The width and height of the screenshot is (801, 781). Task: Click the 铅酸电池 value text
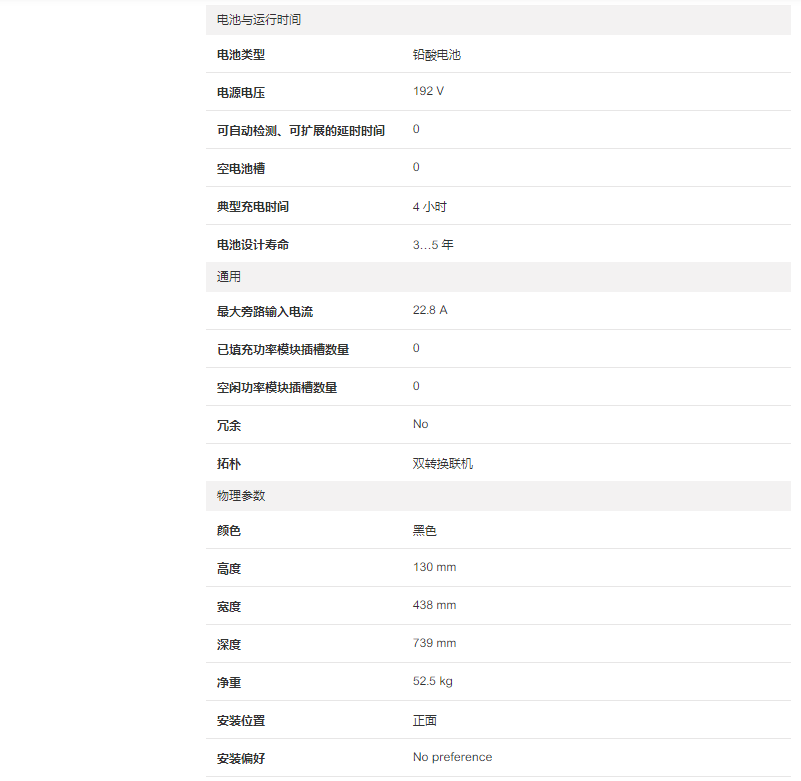point(437,55)
